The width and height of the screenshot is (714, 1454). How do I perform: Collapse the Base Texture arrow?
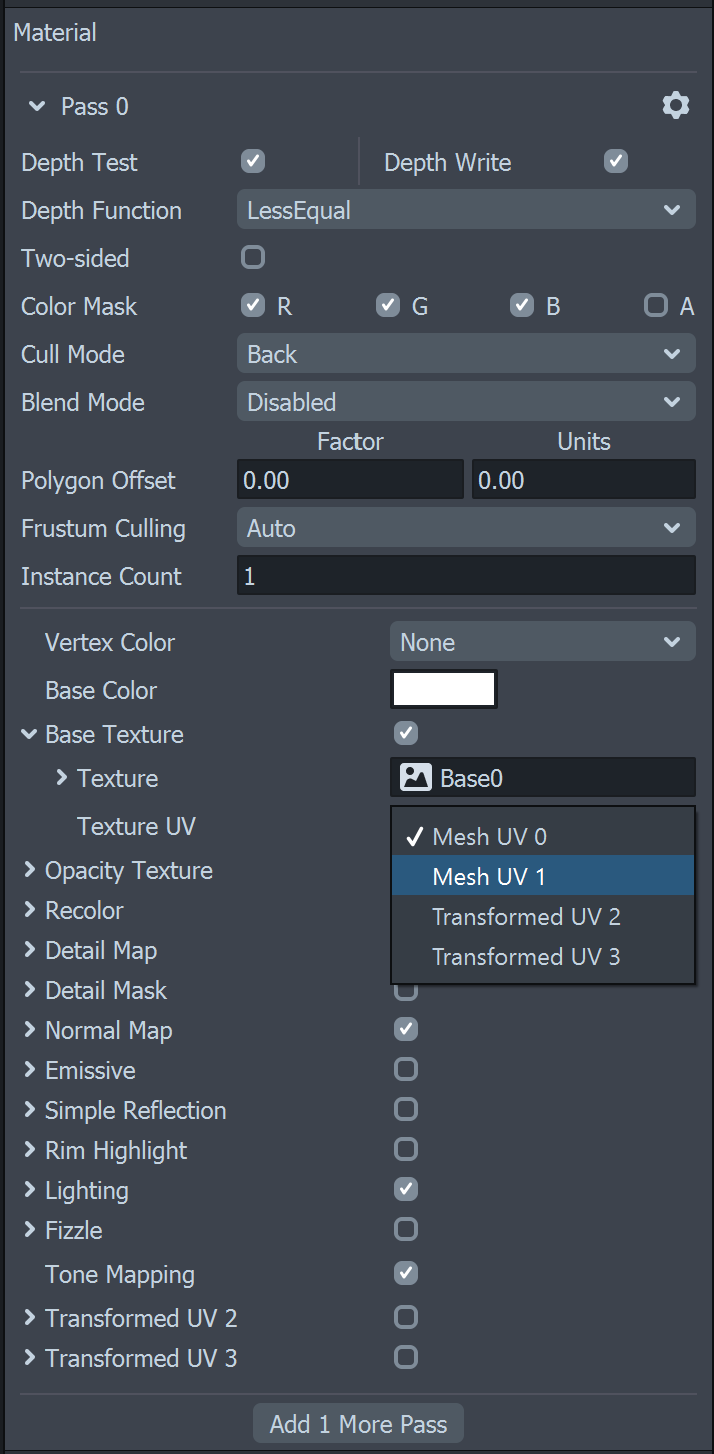coord(29,734)
